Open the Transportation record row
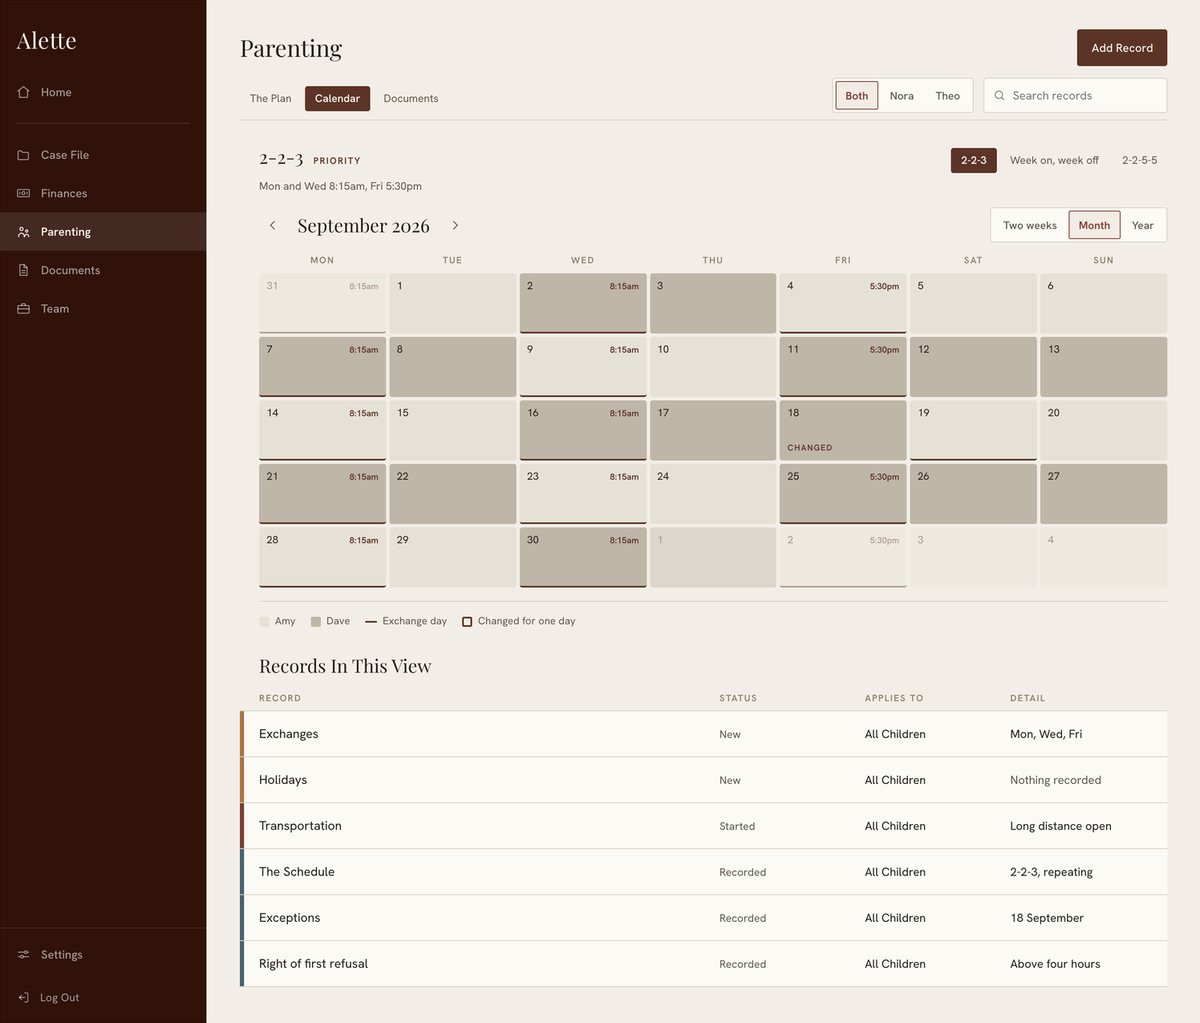The width and height of the screenshot is (1200, 1023). (704, 826)
